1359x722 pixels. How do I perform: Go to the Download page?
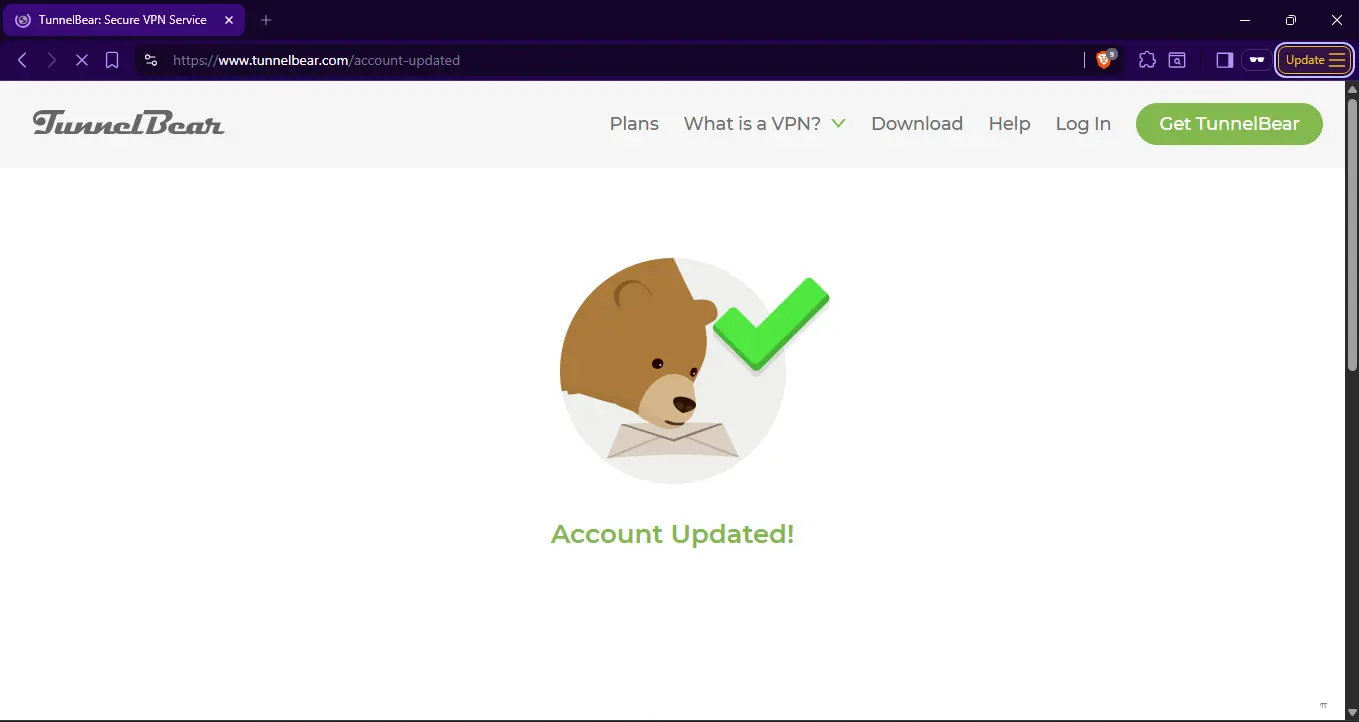click(917, 124)
